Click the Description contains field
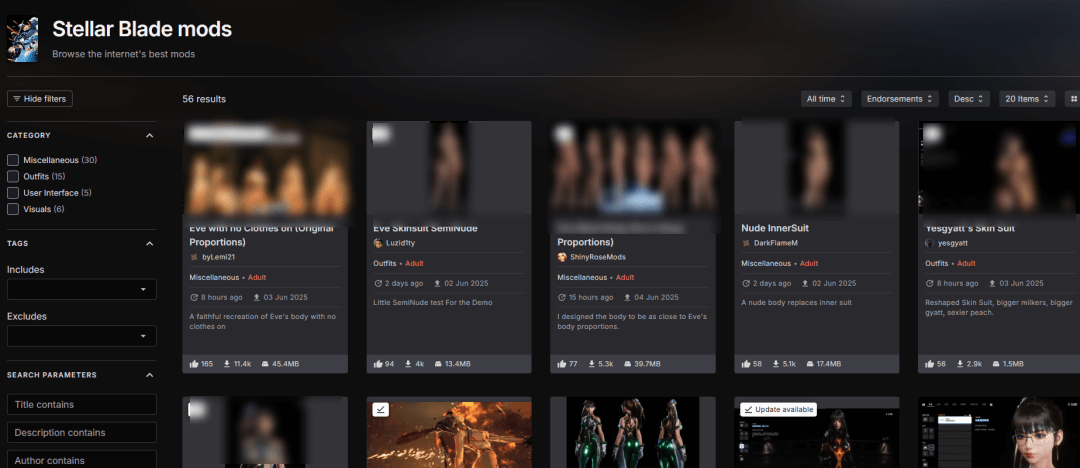1080x468 pixels. coord(81,433)
